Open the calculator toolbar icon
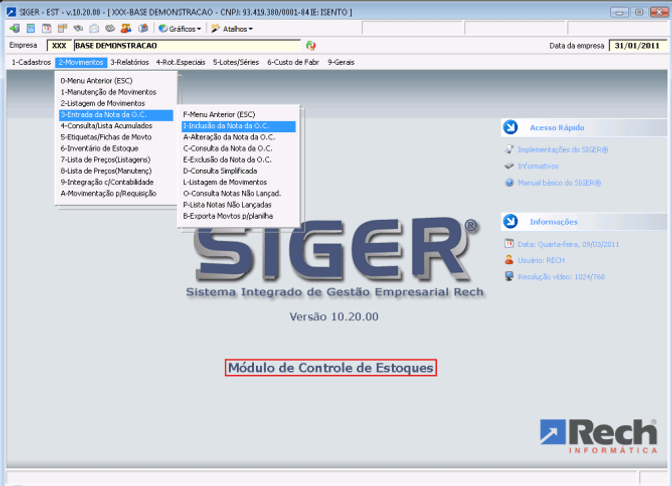The width and height of the screenshot is (672, 486). point(30,29)
